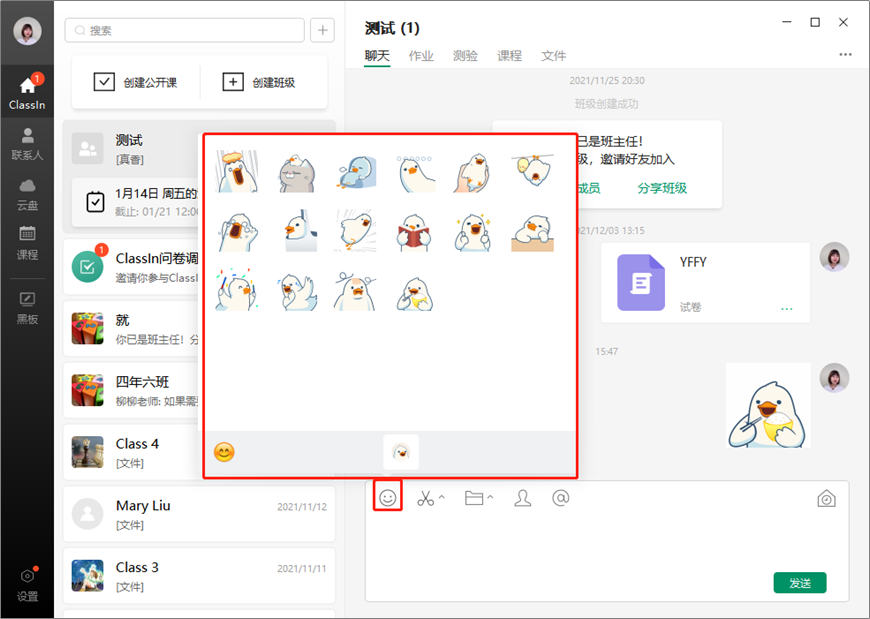Send the duck leaning on table sticker
Screen dimensions: 870x619
coord(533,232)
